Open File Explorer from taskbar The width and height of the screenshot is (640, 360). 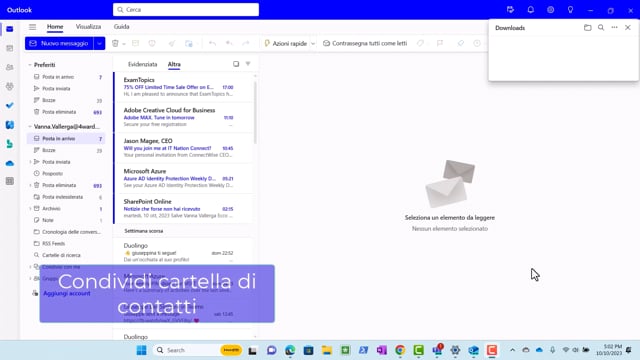click(x=327, y=350)
